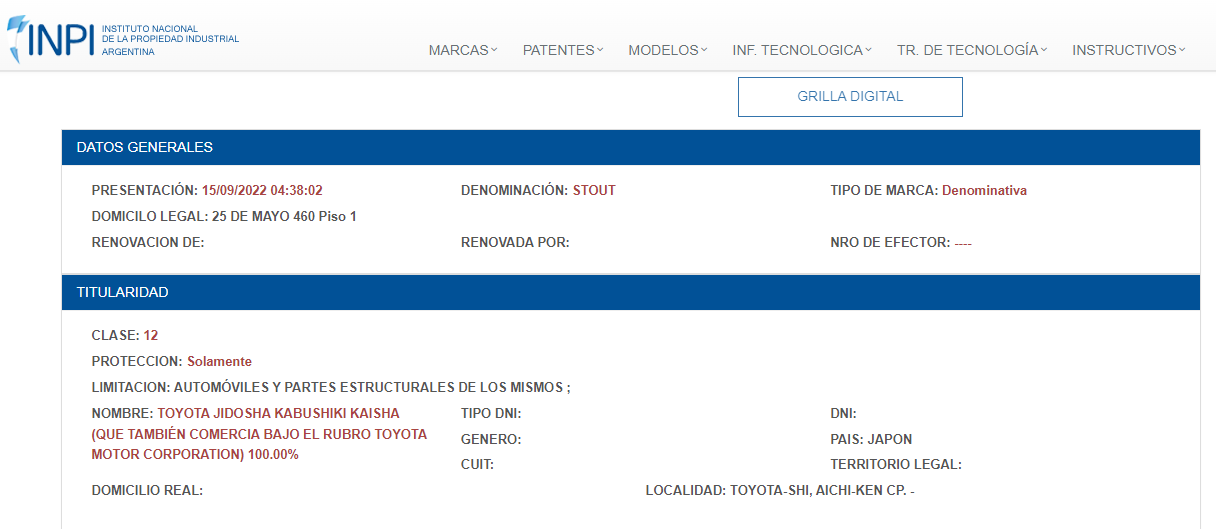Open the PATENTES menu
The image size is (1216, 529).
click(563, 50)
